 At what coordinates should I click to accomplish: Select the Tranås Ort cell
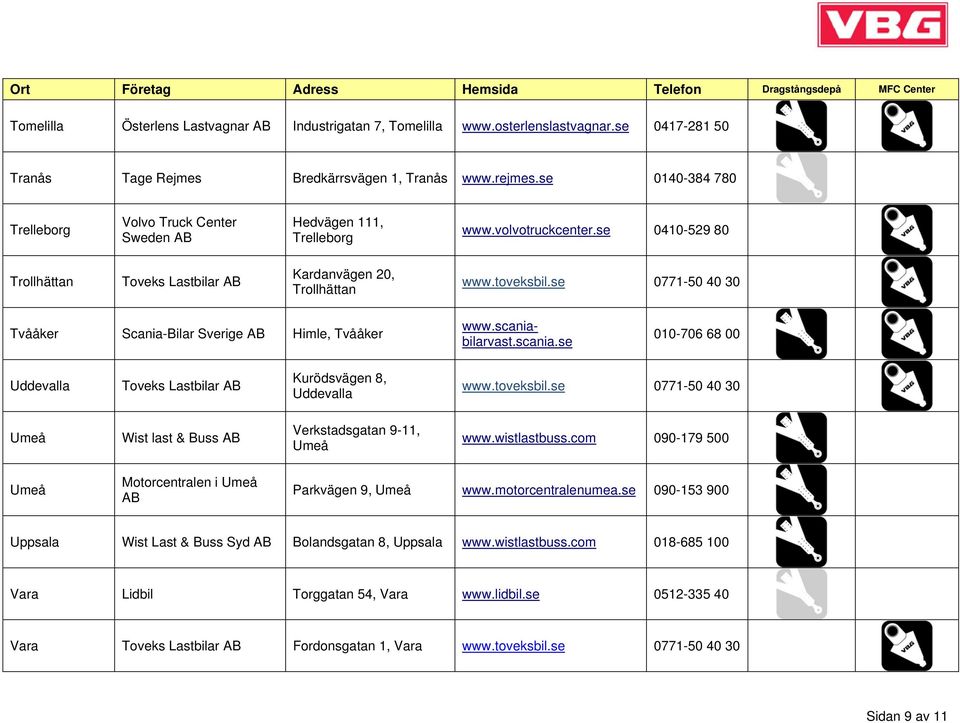[x=59, y=178]
